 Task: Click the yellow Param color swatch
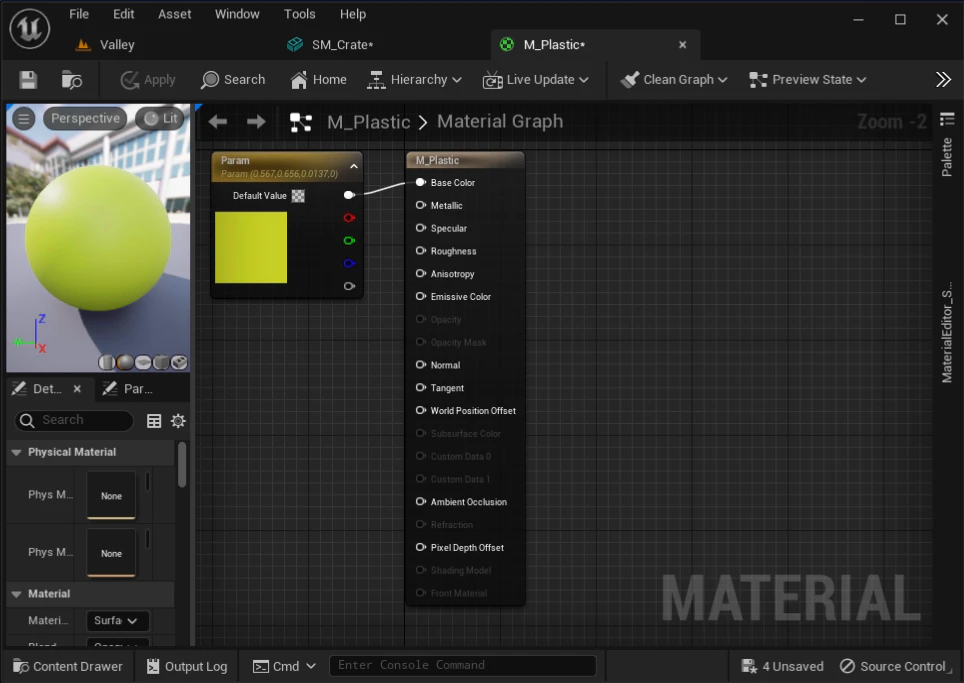[251, 248]
